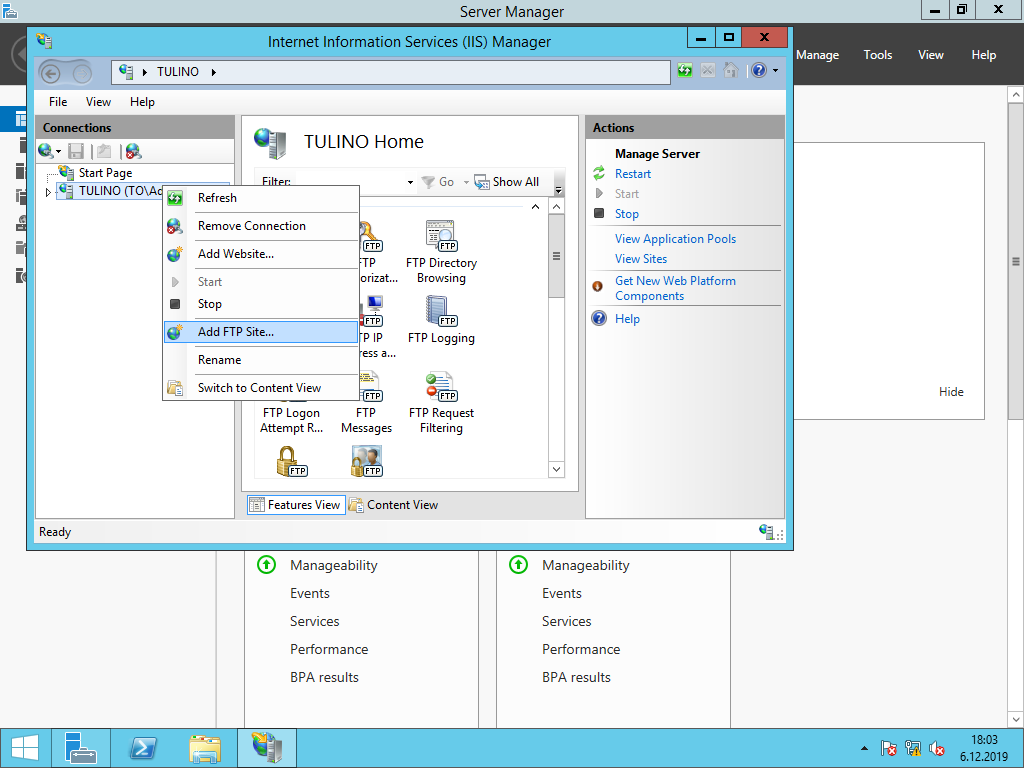The height and width of the screenshot is (768, 1024).
Task: Click Hide in Server Manager window
Action: point(951,392)
